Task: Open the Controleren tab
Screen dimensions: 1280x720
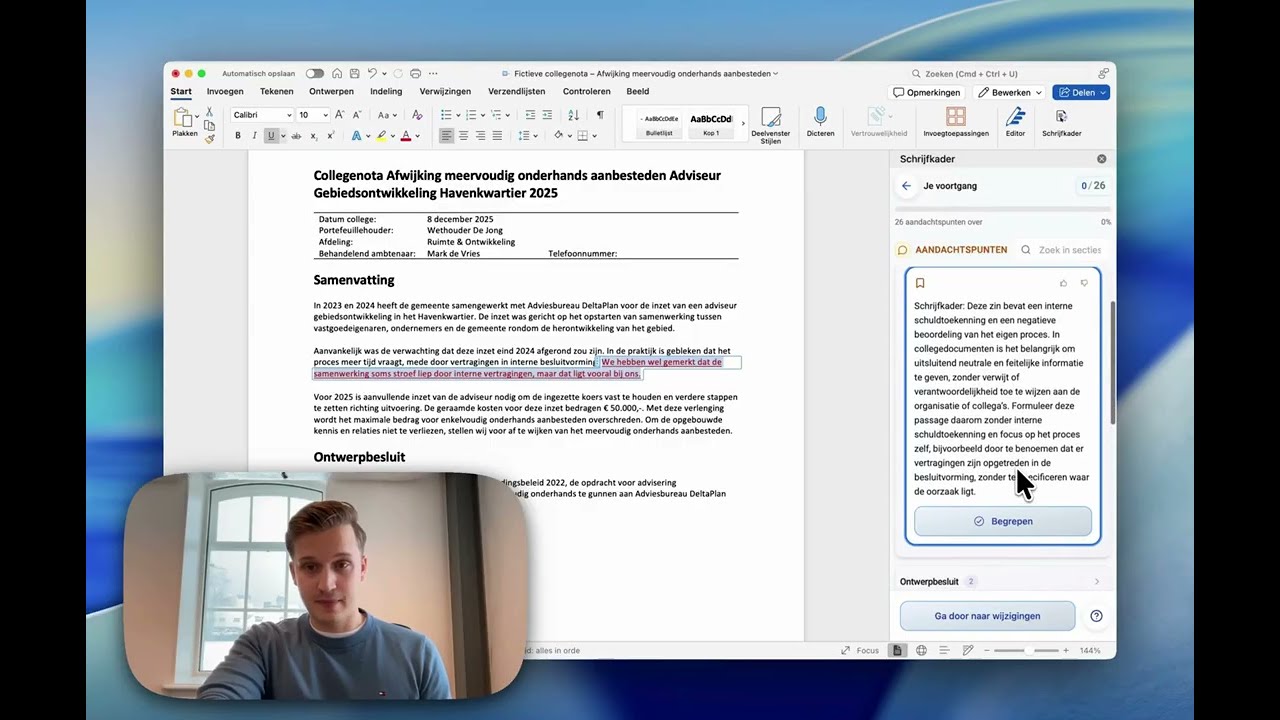Action: click(587, 91)
